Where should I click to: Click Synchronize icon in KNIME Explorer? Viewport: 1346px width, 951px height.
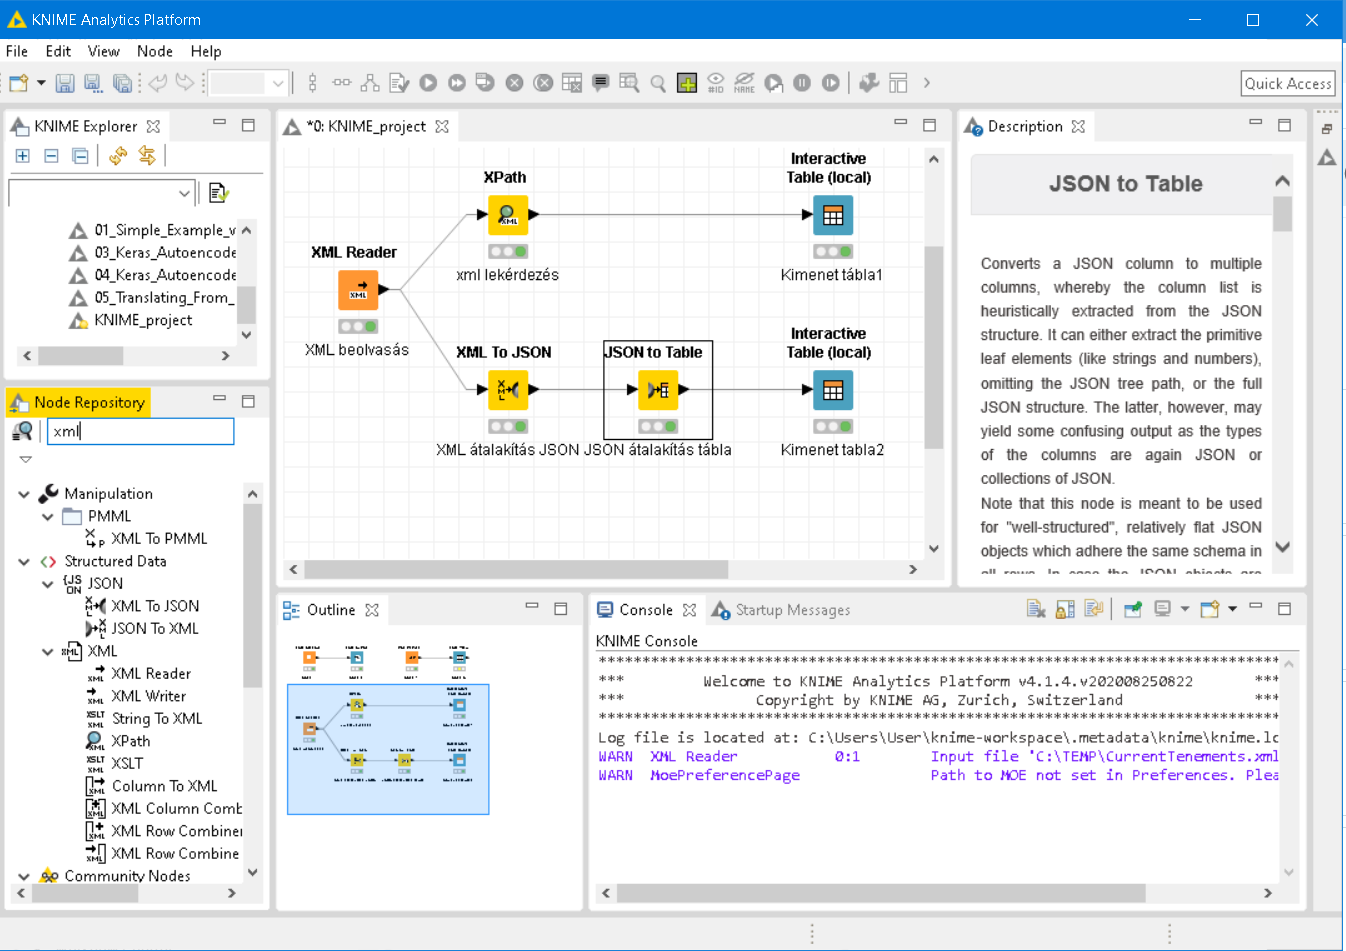point(147,156)
